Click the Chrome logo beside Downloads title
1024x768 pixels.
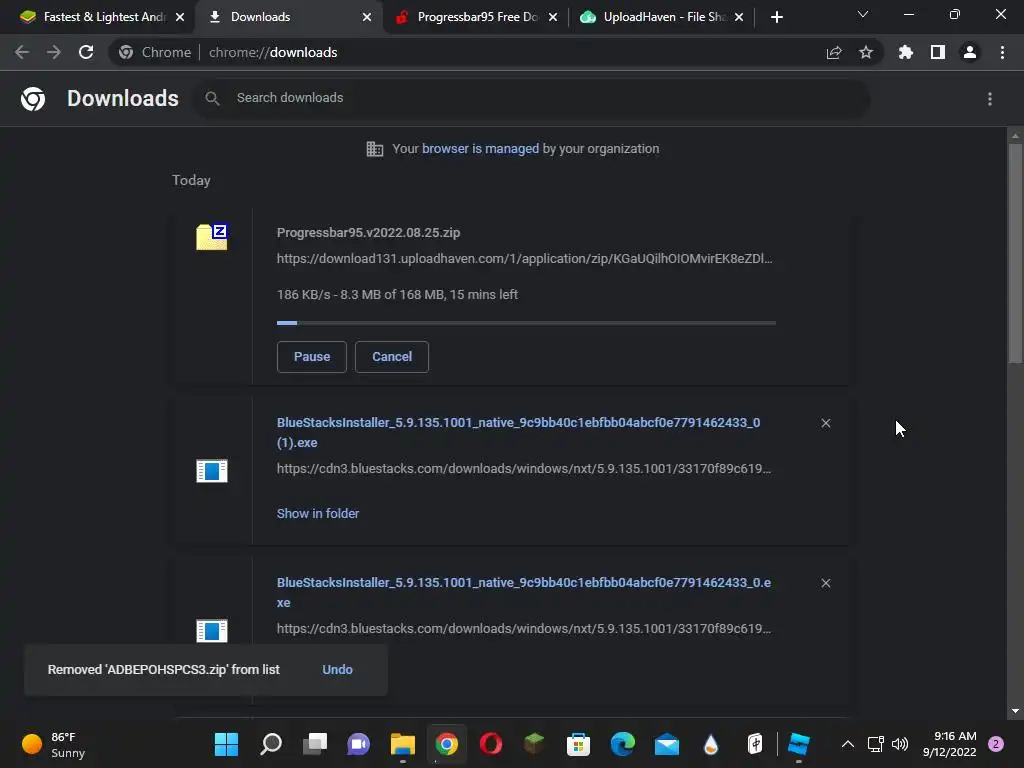coord(33,99)
